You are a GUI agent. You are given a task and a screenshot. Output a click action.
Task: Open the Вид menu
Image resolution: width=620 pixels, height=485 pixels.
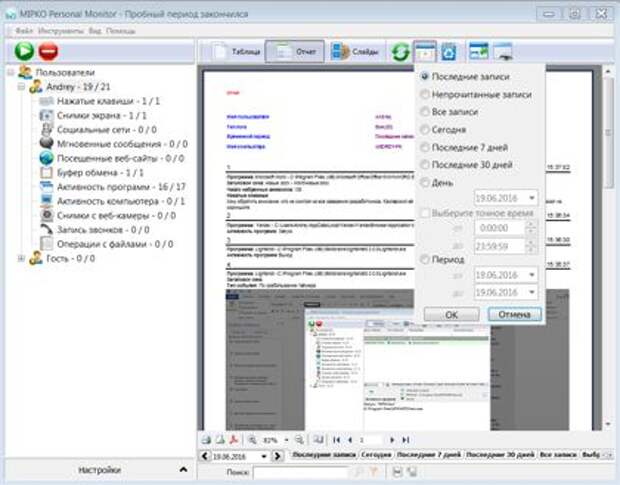[x=95, y=31]
